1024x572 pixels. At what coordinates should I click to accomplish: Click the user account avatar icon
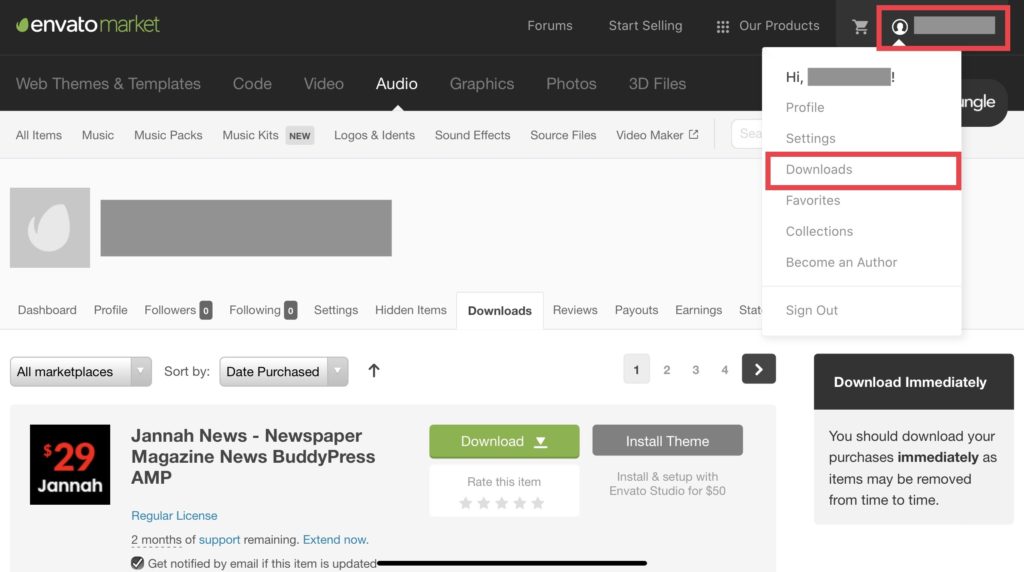tap(899, 27)
